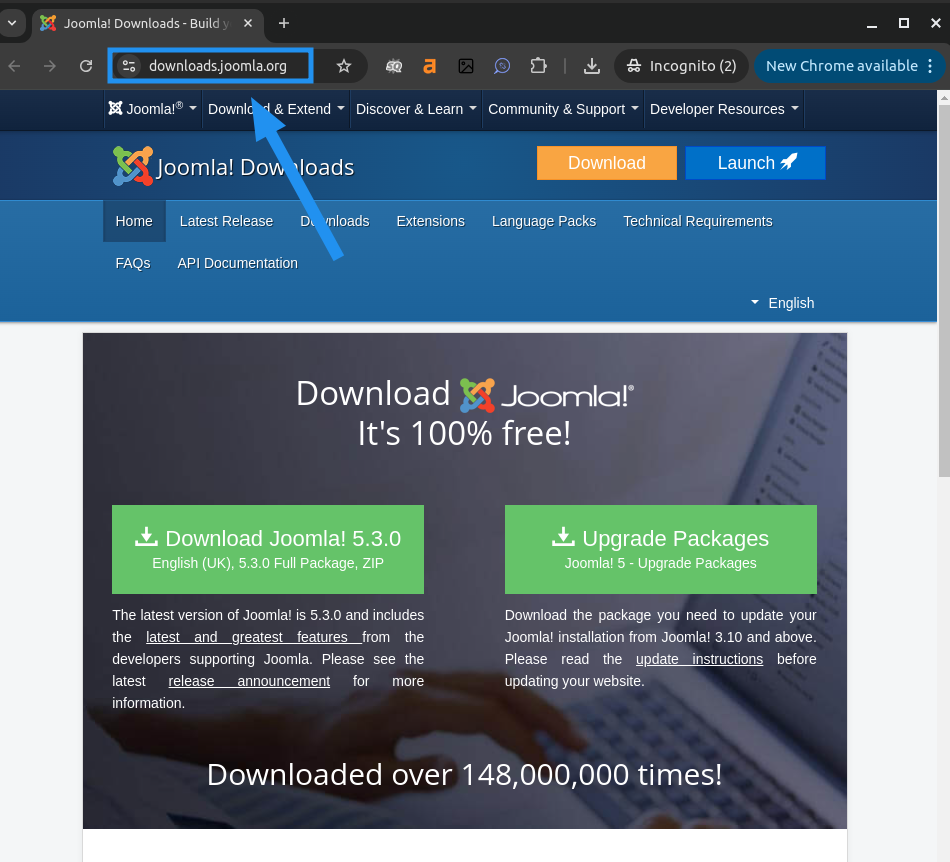Viewport: 950px width, 862px height.
Task: Open the Extensions nav item
Action: (430, 221)
